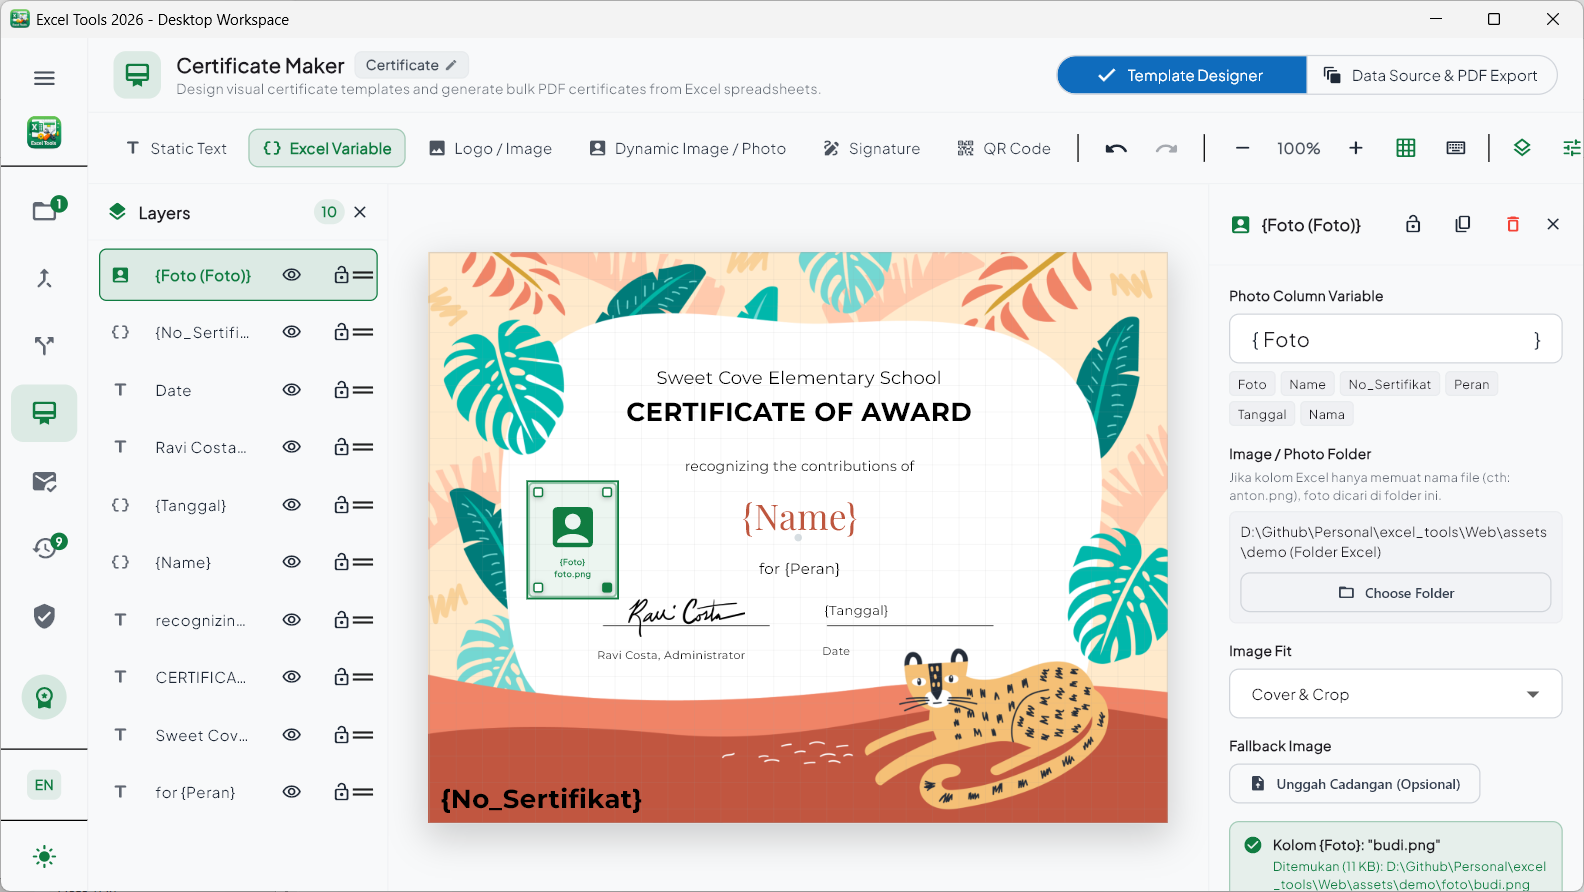
Task: Toggle lock on the recognizin... layer
Action: click(341, 620)
